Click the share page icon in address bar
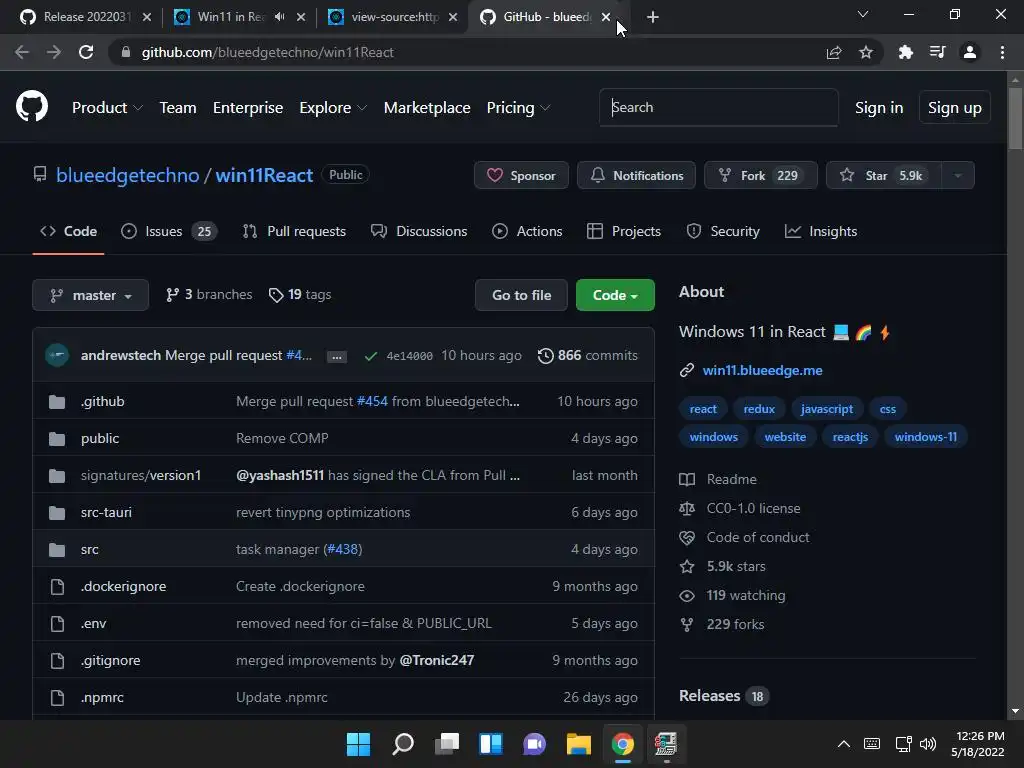The height and width of the screenshot is (768, 1024). click(834, 52)
